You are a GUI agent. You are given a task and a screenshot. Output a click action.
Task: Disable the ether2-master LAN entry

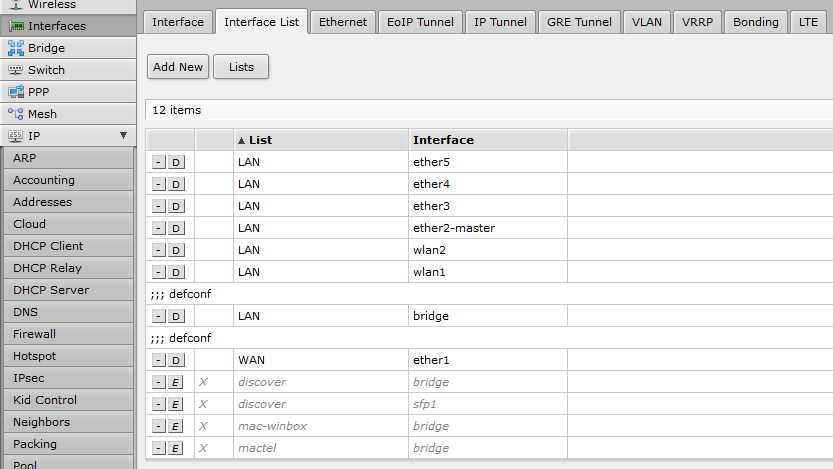point(176,228)
